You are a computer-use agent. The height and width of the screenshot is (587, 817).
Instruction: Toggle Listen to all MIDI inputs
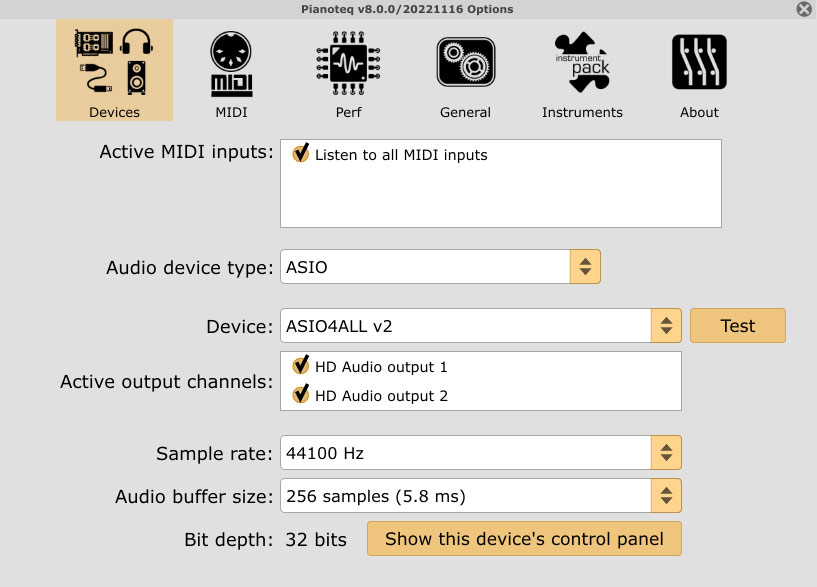[x=301, y=154]
